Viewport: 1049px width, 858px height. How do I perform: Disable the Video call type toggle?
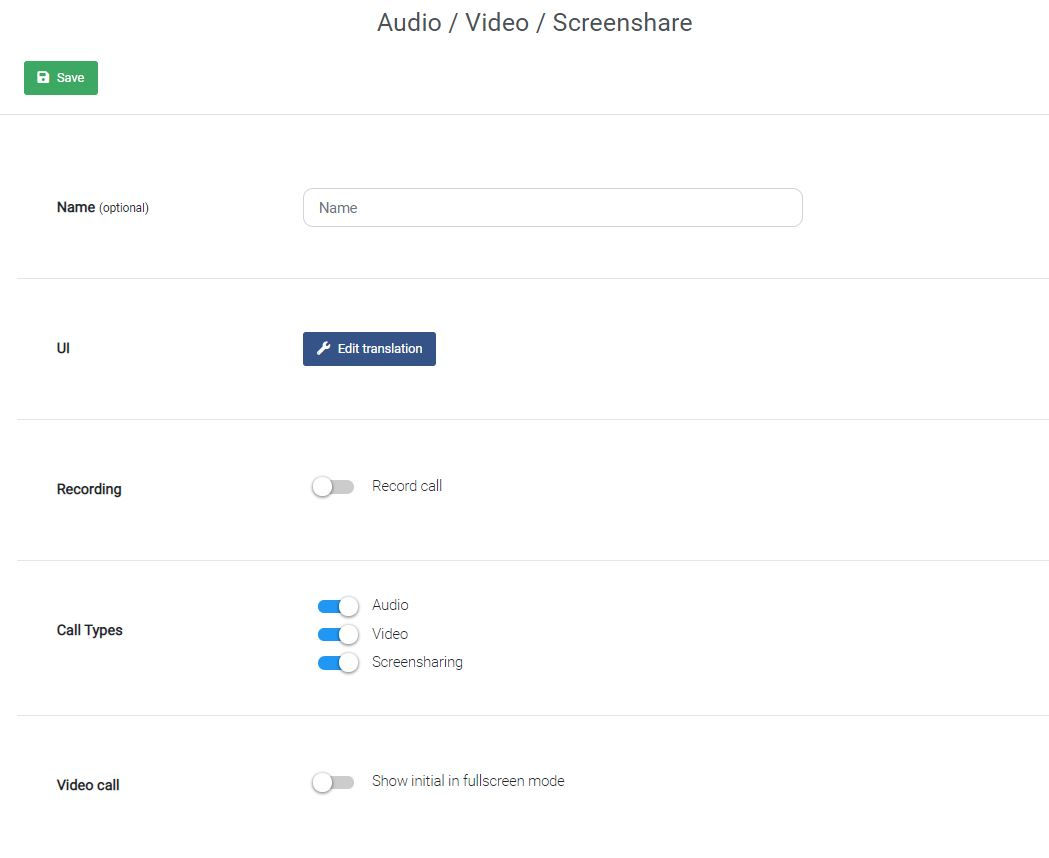(x=338, y=634)
